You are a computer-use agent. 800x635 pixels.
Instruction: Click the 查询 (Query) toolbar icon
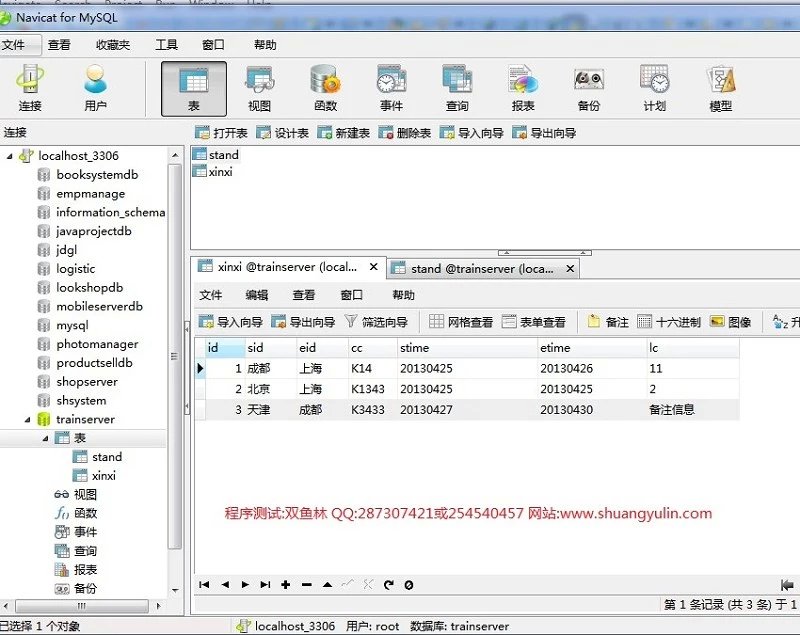[457, 88]
